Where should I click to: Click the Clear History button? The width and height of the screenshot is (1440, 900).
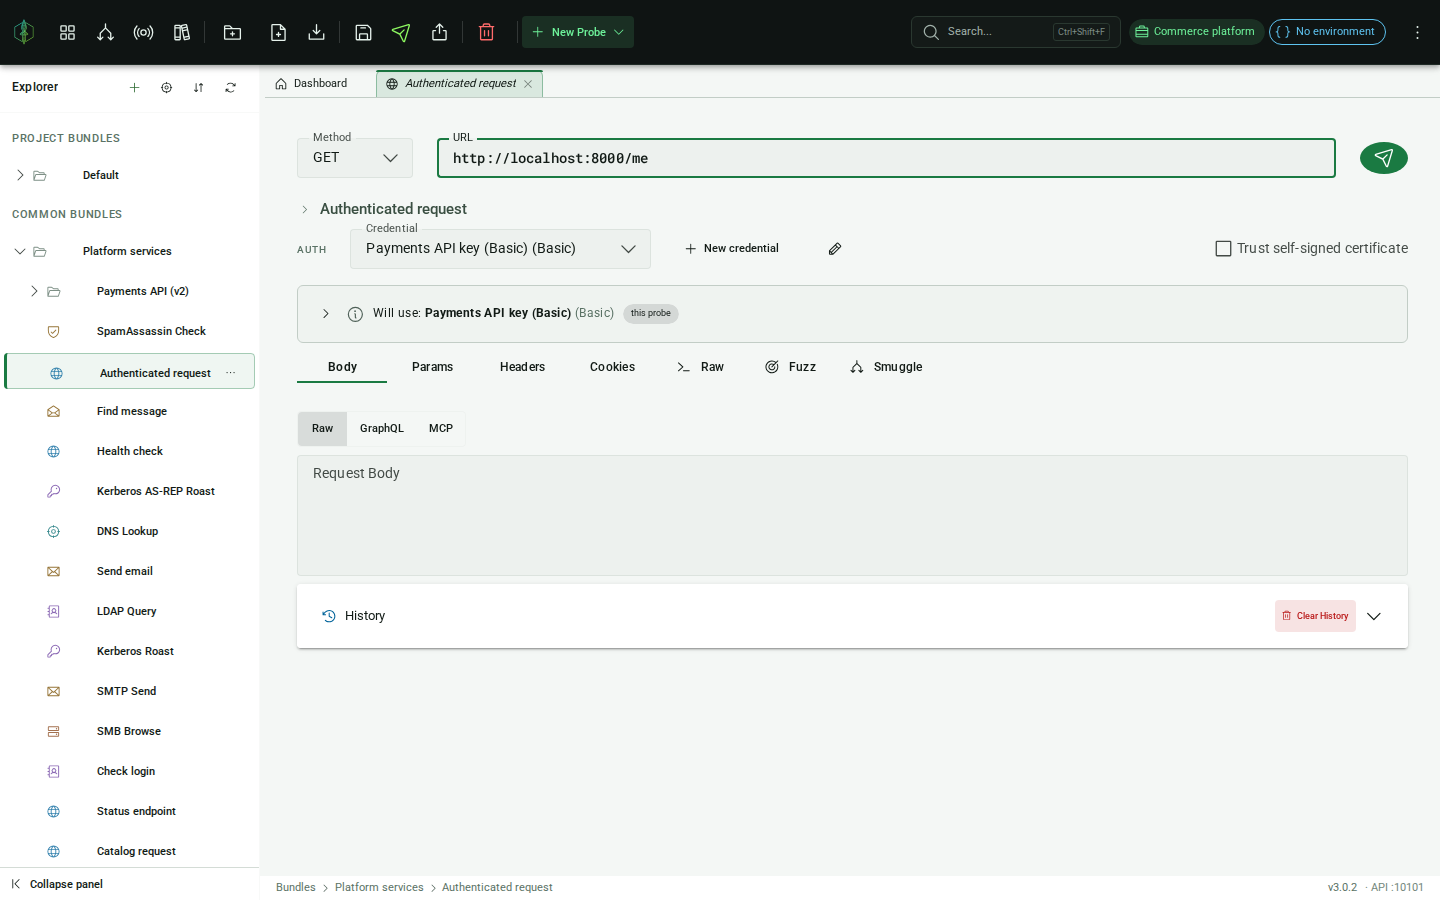tap(1315, 616)
